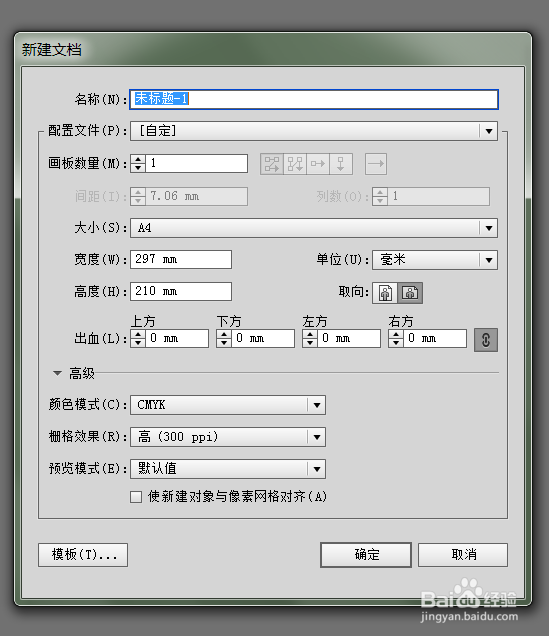Adjust bottom bleed 下方 stepper arrows

pyautogui.click(x=224, y=339)
